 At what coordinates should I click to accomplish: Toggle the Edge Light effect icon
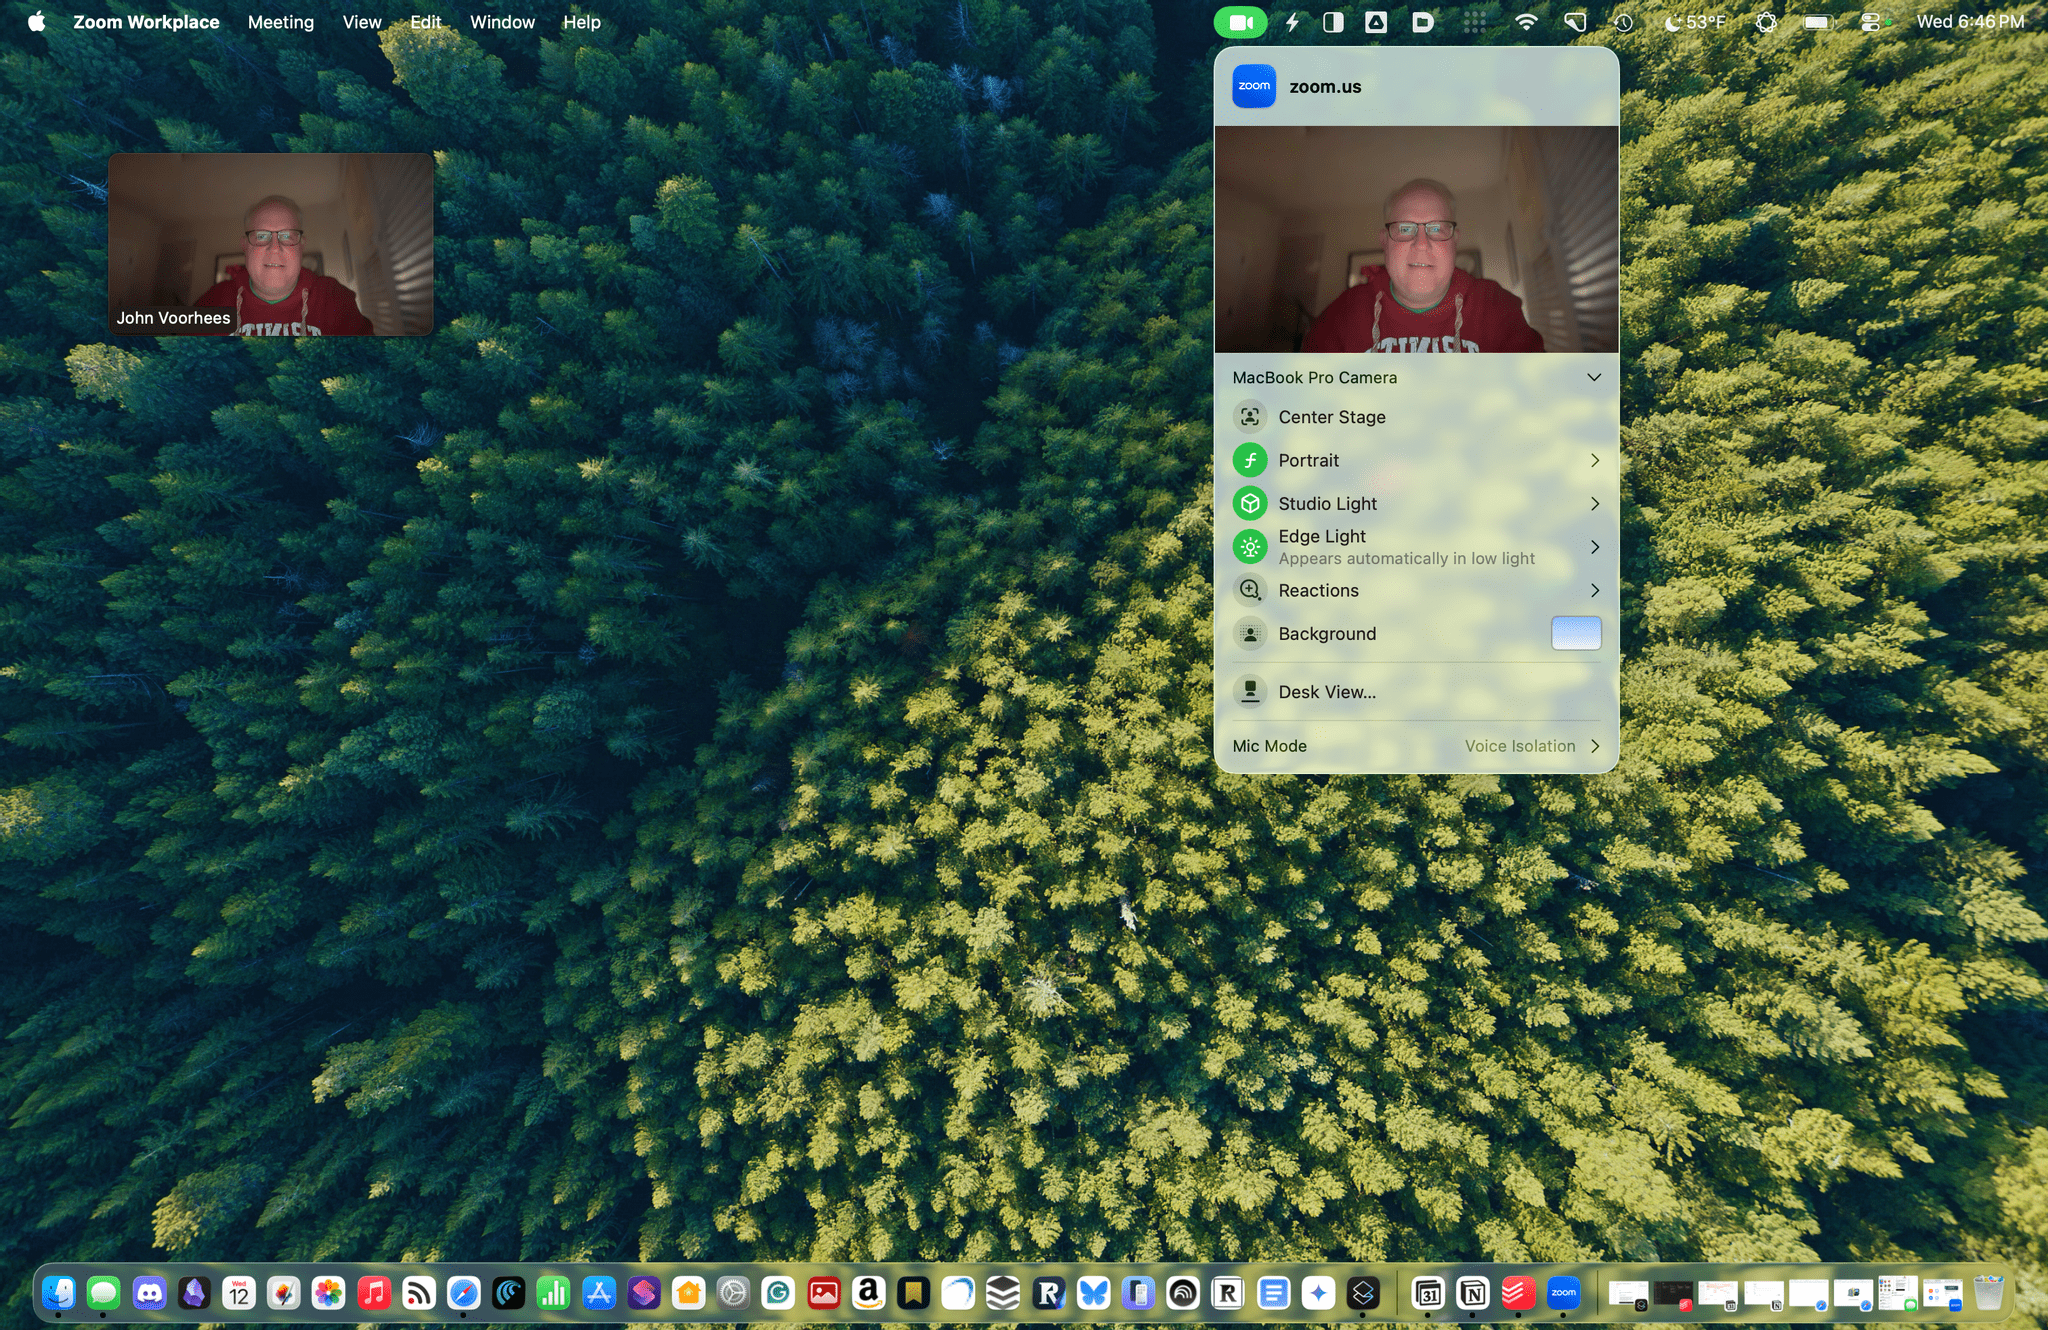1250,547
